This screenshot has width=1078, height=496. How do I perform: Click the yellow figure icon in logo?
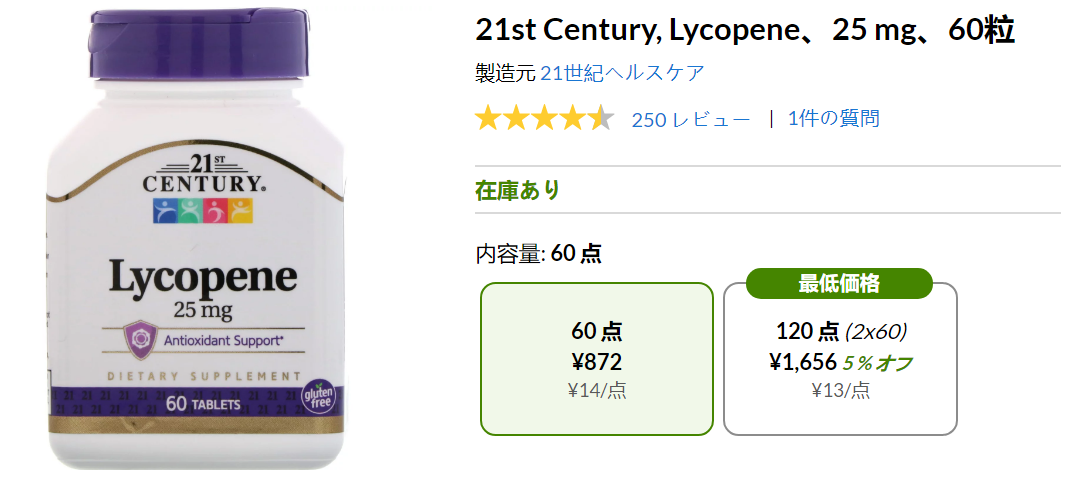(241, 211)
